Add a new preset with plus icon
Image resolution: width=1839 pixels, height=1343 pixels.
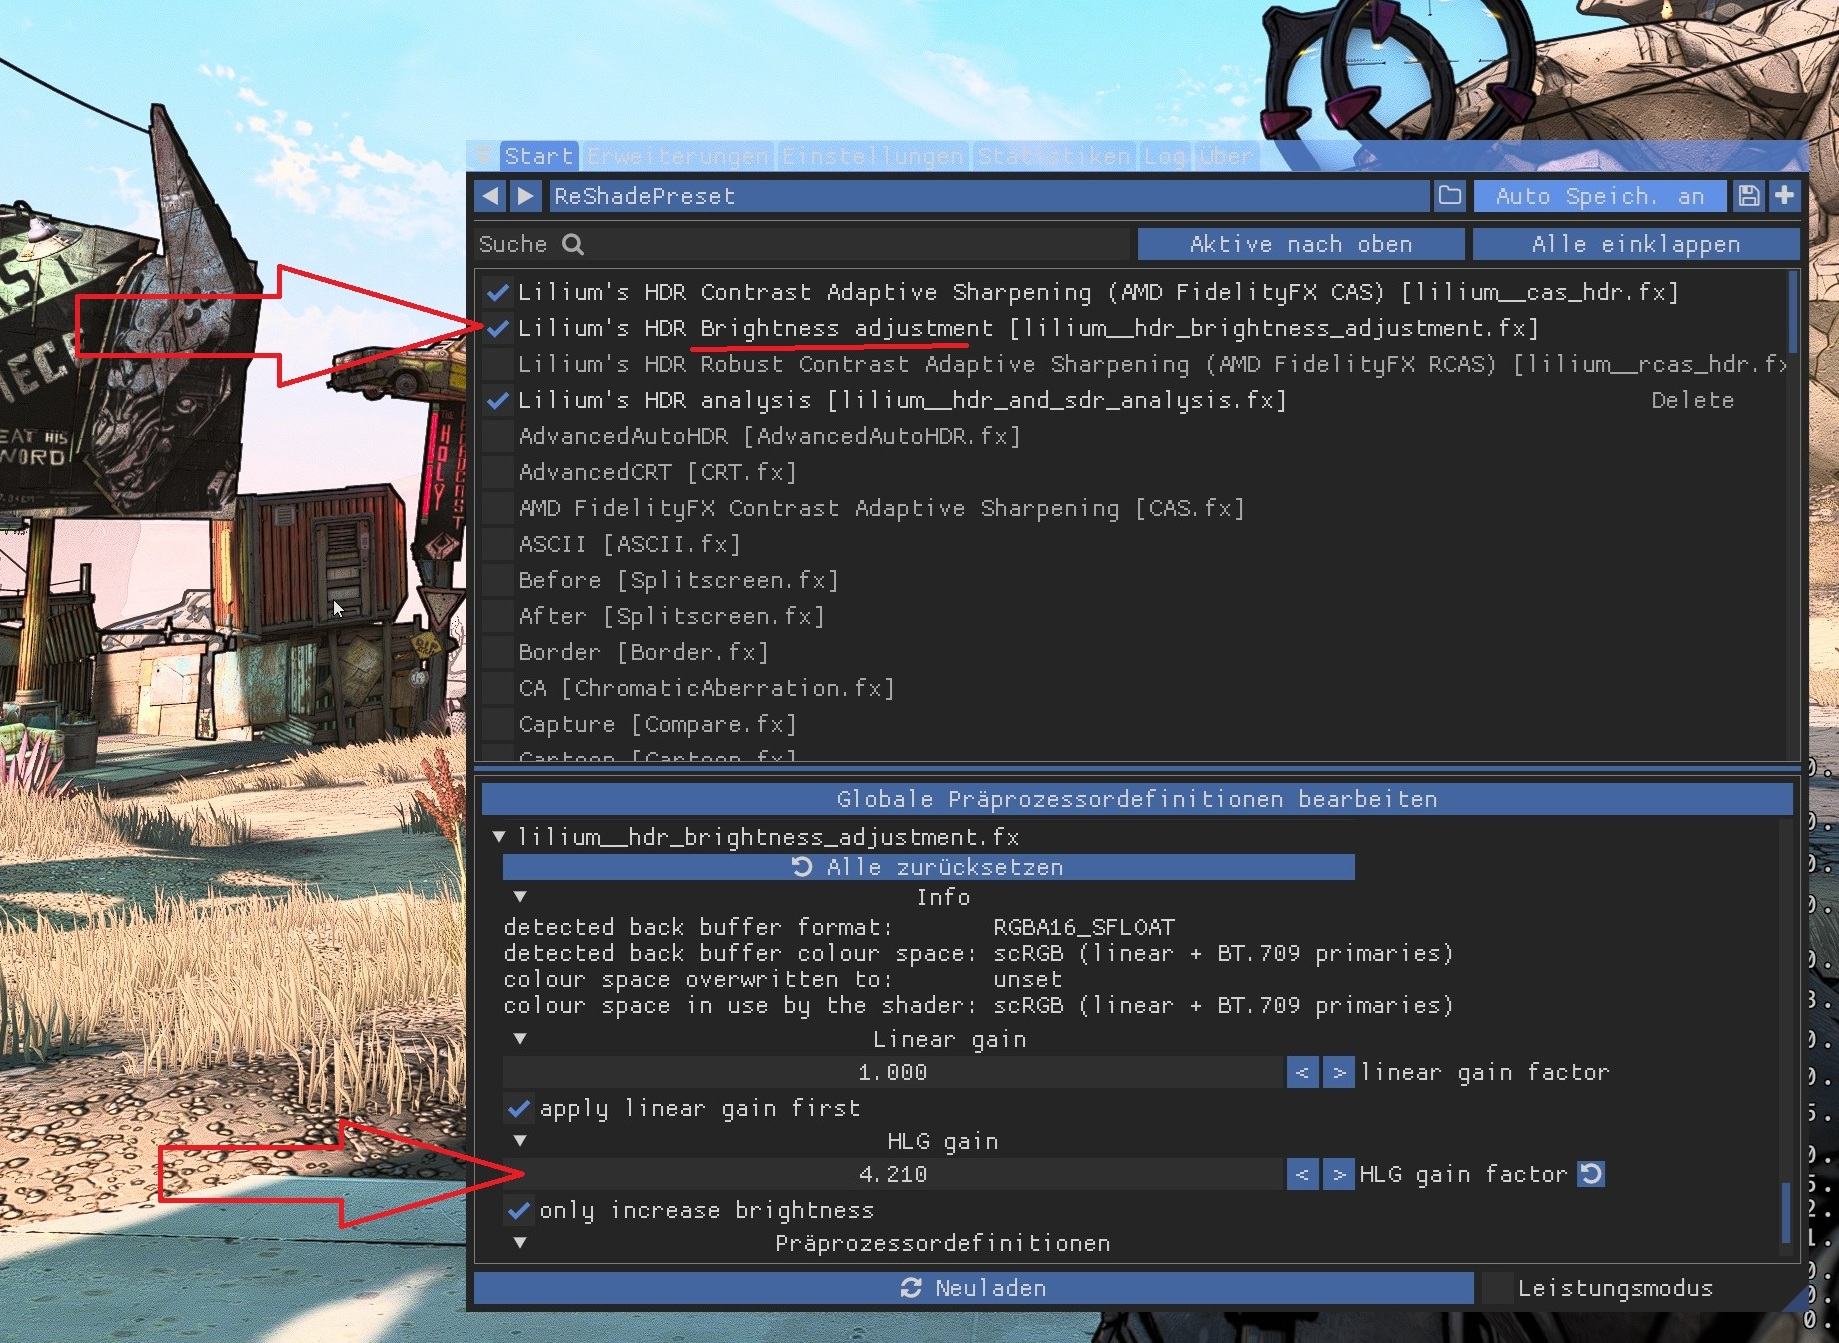point(1784,196)
